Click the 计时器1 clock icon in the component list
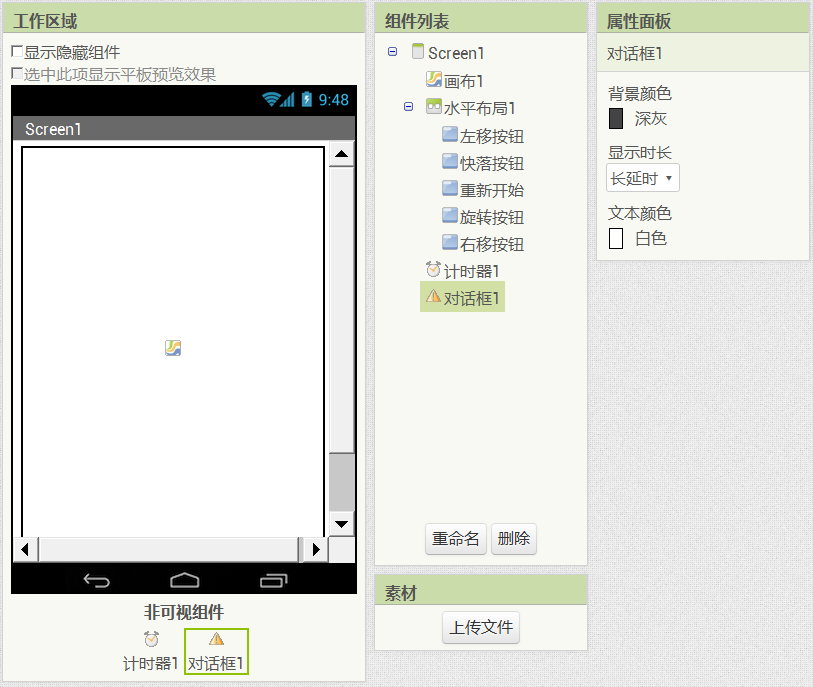 (x=433, y=270)
